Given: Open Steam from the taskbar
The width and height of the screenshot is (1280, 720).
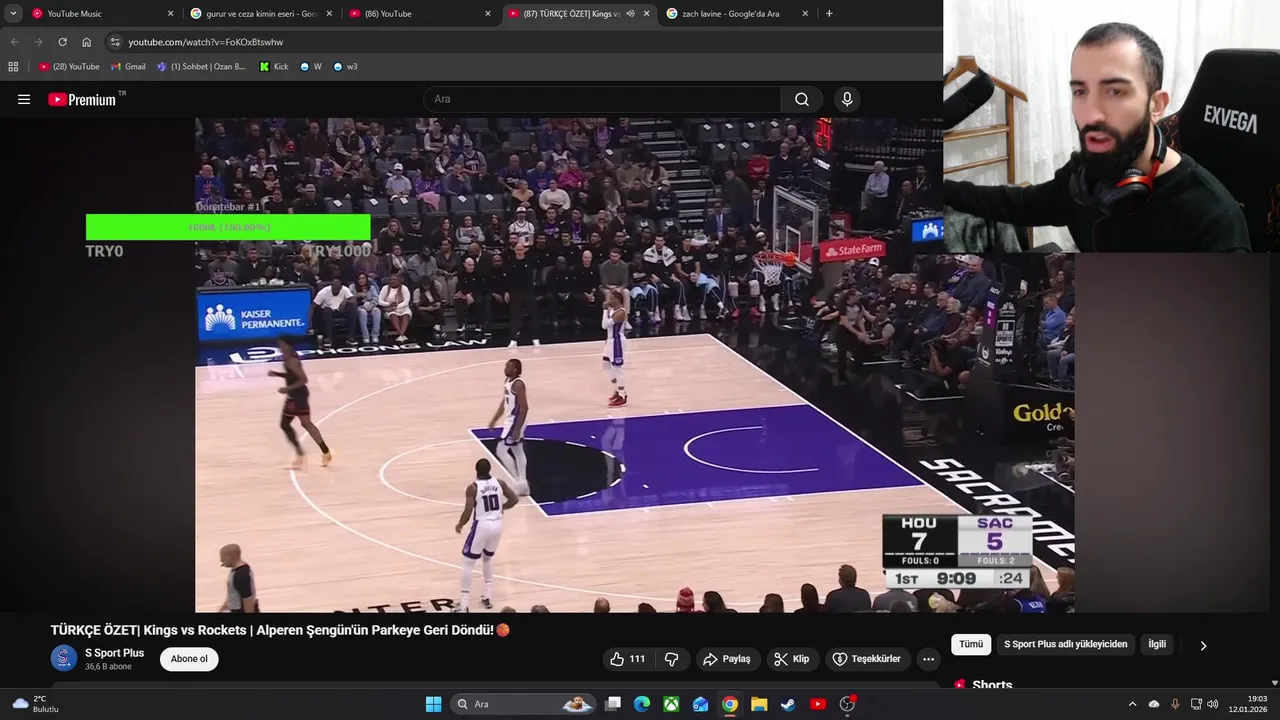Looking at the screenshot, I should click(x=788, y=704).
